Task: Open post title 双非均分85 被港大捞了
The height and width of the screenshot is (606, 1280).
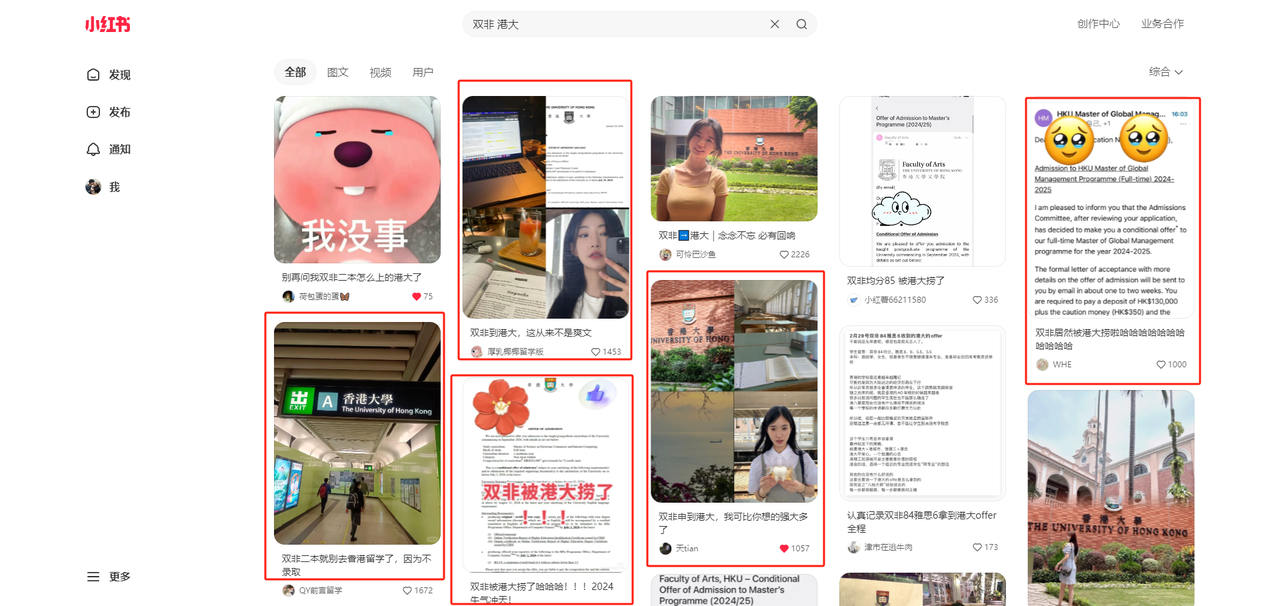Action: pos(896,281)
